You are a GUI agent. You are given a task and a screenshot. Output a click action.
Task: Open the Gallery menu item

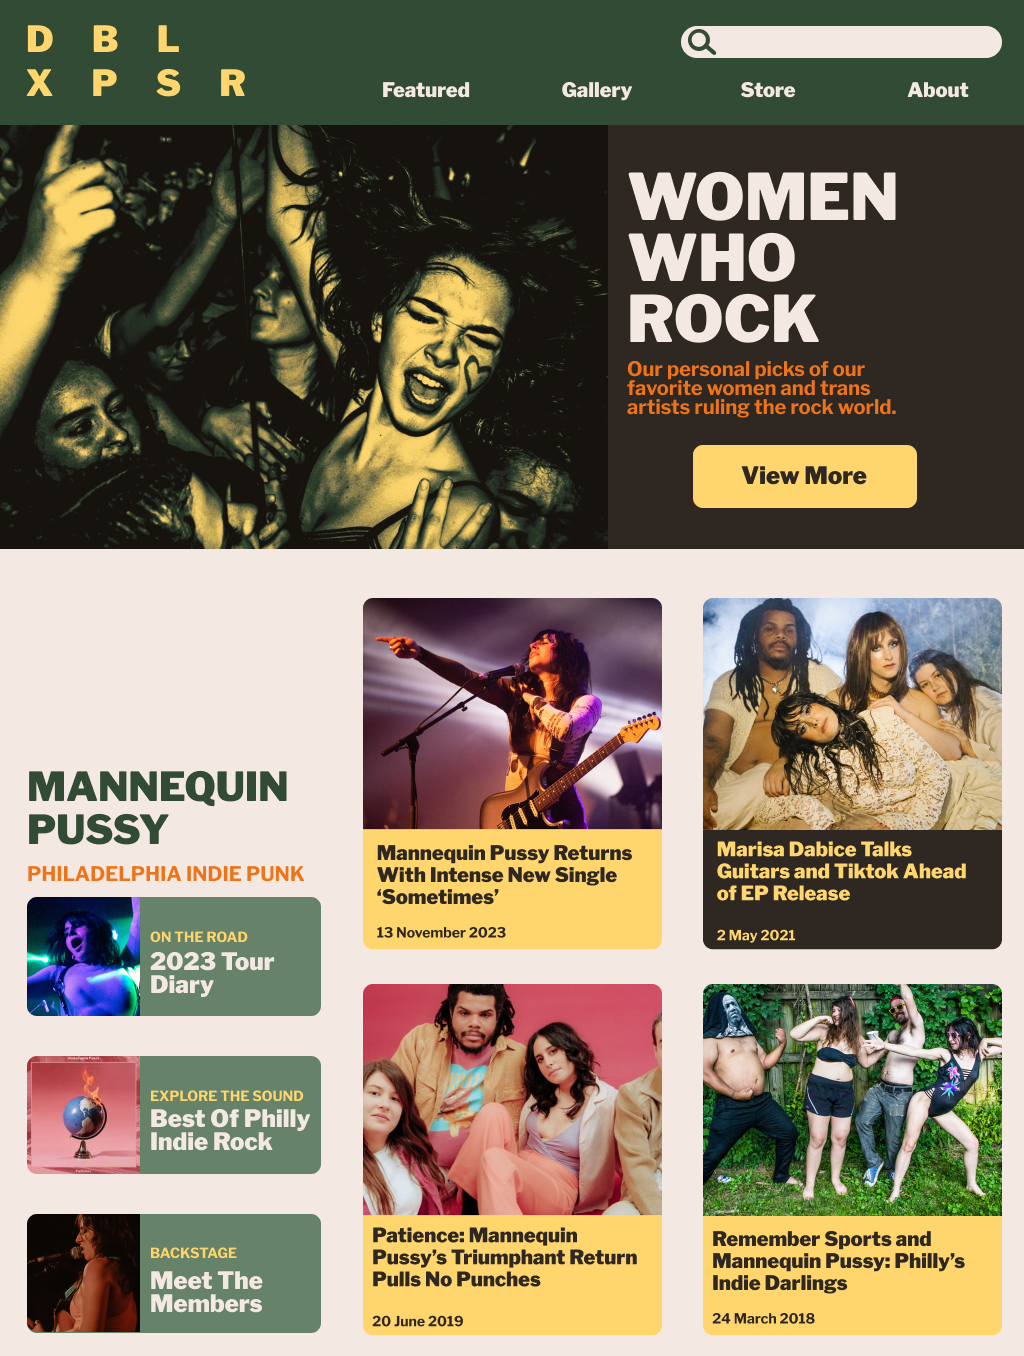pyautogui.click(x=597, y=90)
